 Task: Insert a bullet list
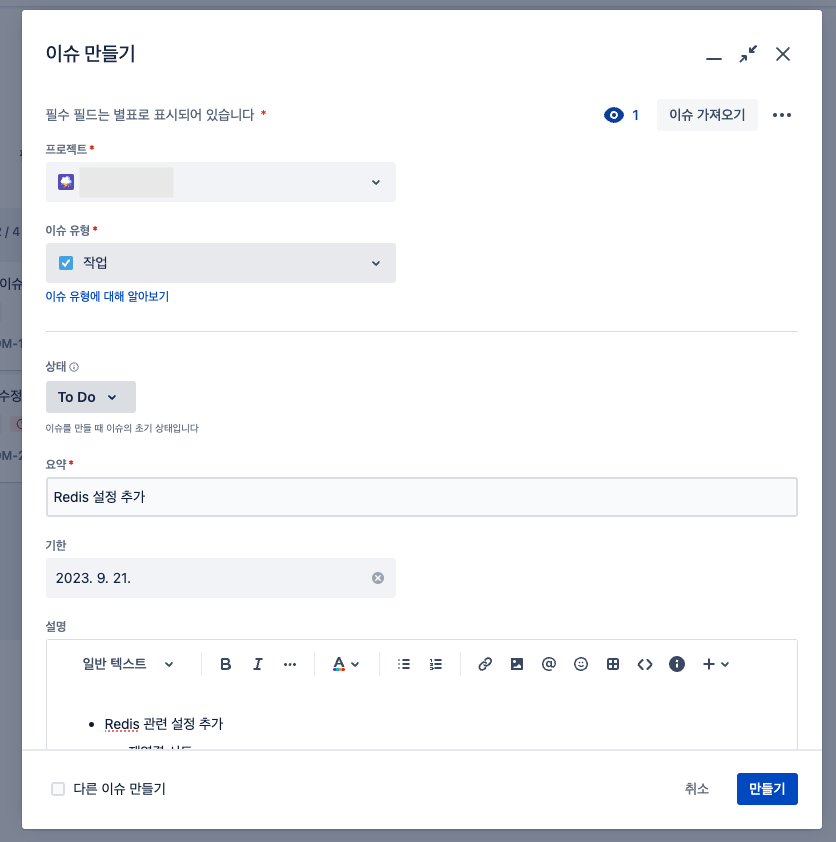[x=404, y=664]
